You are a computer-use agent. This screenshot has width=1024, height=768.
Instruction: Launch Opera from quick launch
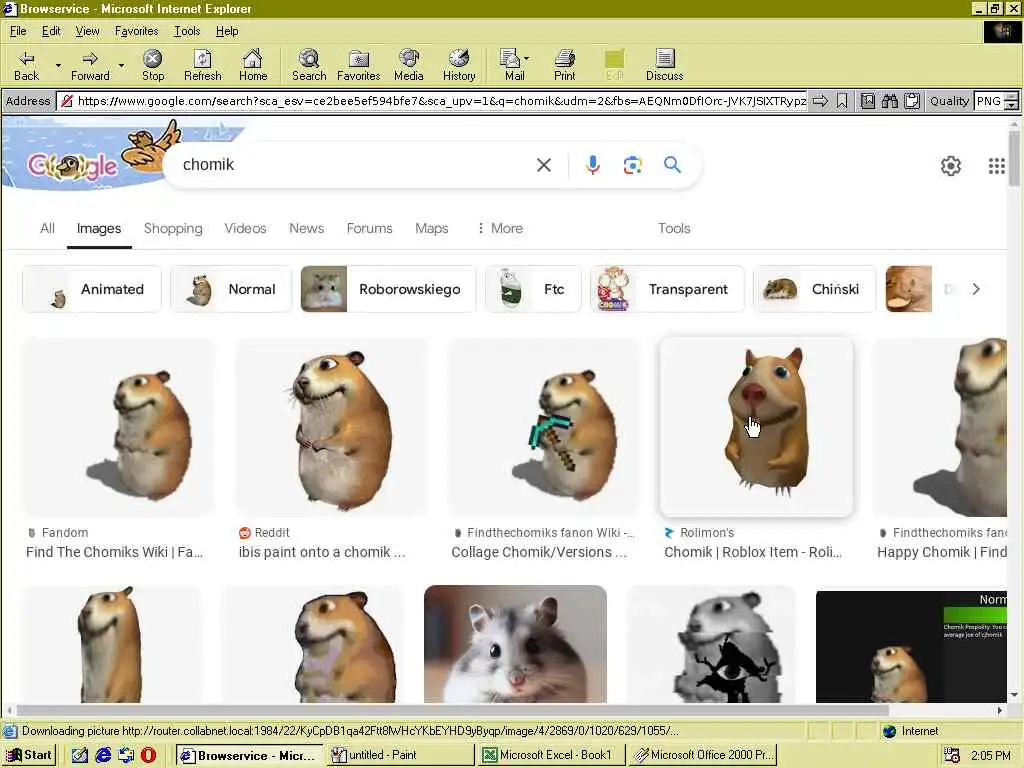[148, 755]
